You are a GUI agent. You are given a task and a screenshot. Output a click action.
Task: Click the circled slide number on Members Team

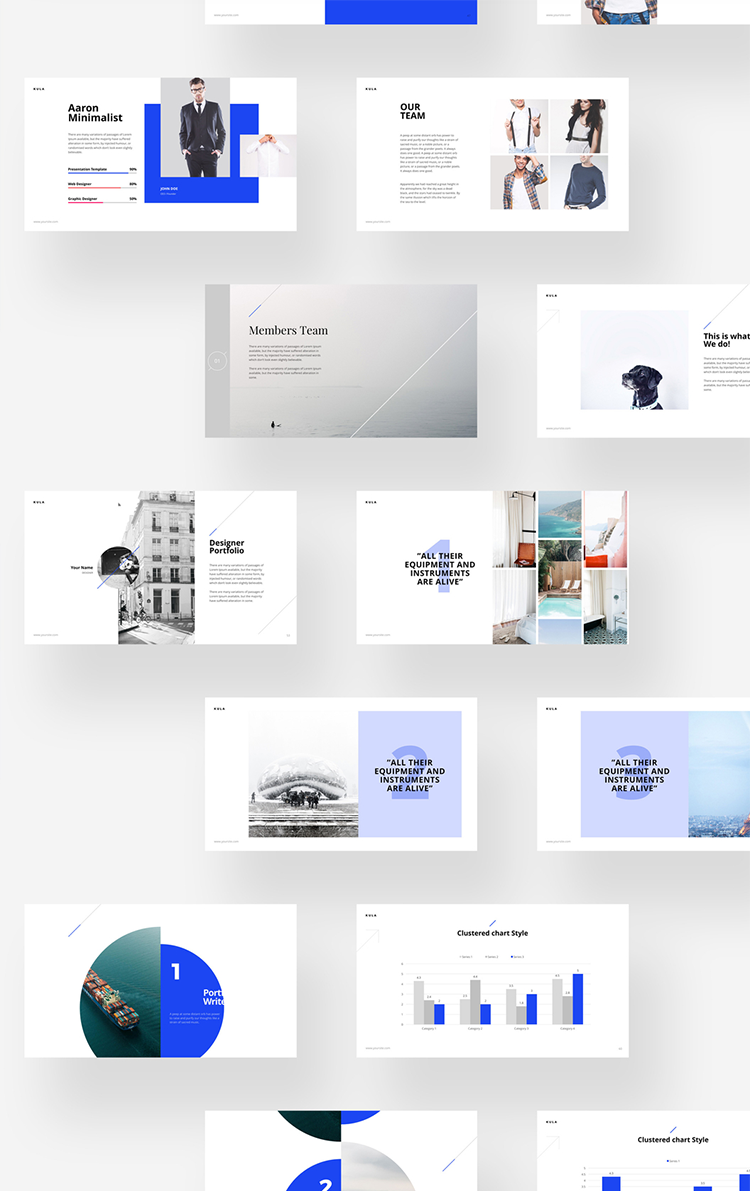coord(217,361)
